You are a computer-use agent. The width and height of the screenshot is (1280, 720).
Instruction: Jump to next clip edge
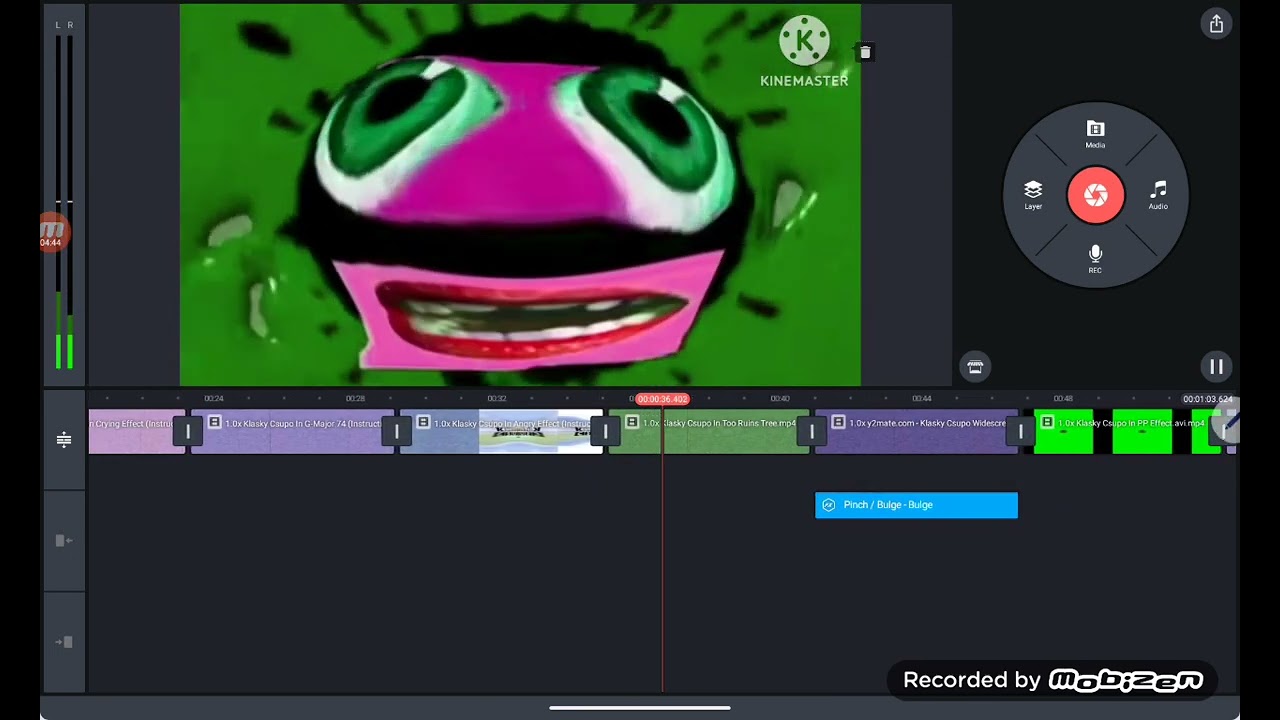click(64, 642)
